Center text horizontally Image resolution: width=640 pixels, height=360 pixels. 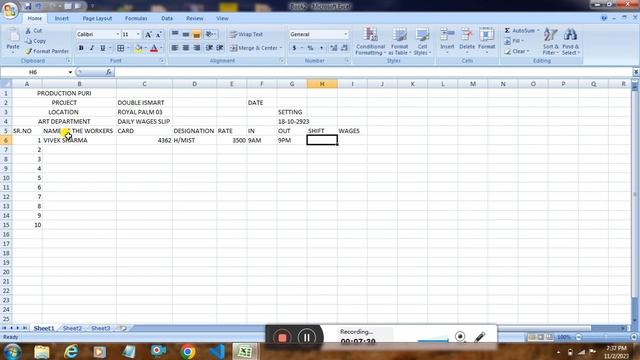click(186, 48)
